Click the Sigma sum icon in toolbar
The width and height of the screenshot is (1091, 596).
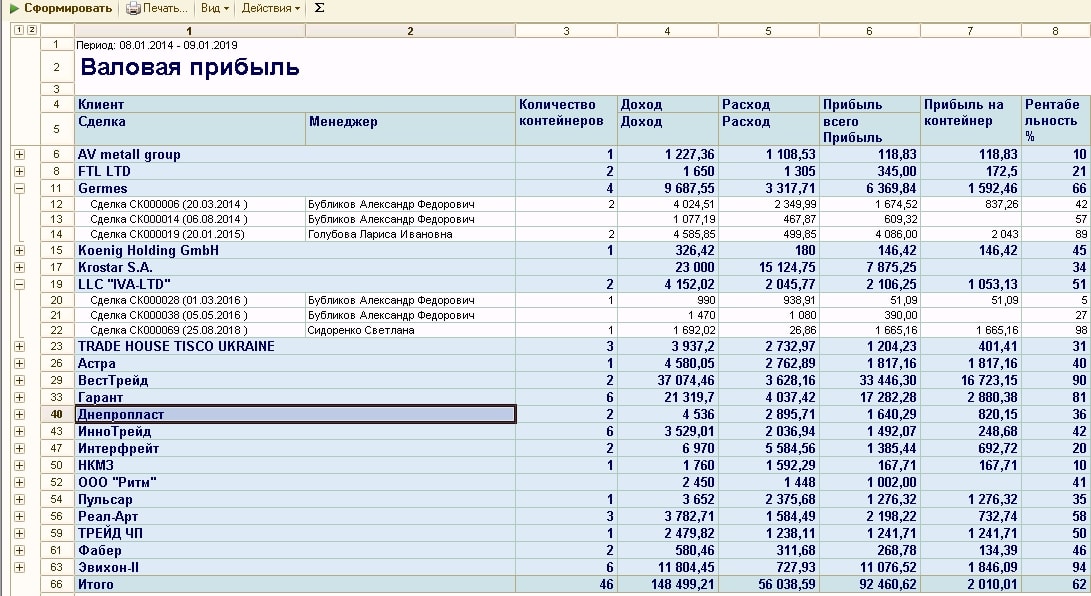tap(319, 8)
